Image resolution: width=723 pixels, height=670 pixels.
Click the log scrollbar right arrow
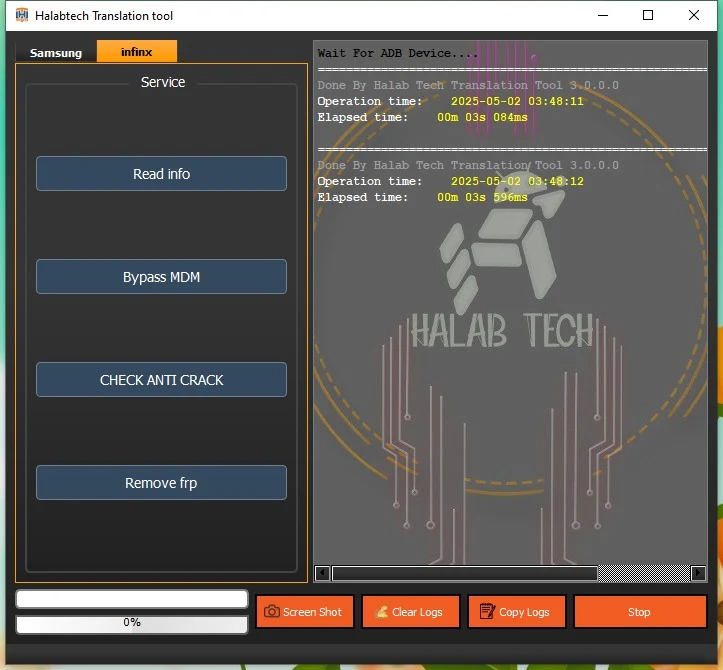click(x=698, y=573)
